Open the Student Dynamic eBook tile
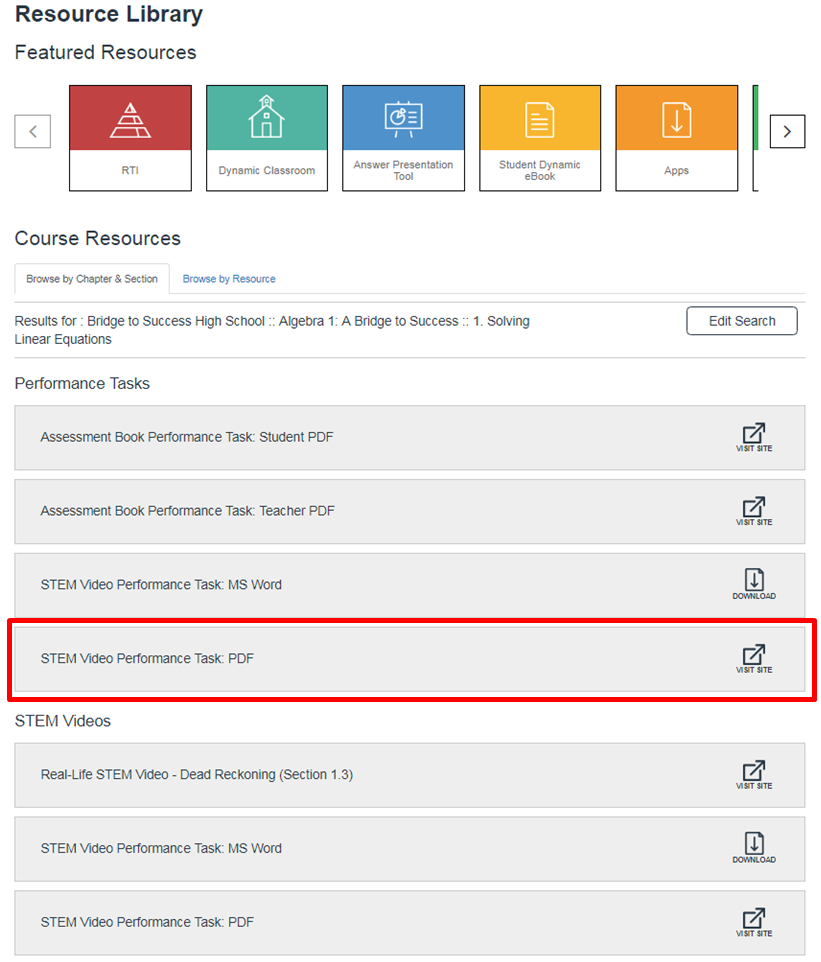Viewport: 821px width, 962px height. [540, 137]
